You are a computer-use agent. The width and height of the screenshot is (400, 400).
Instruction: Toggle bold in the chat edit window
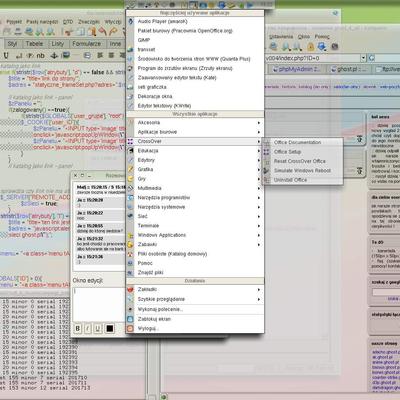click(78, 329)
